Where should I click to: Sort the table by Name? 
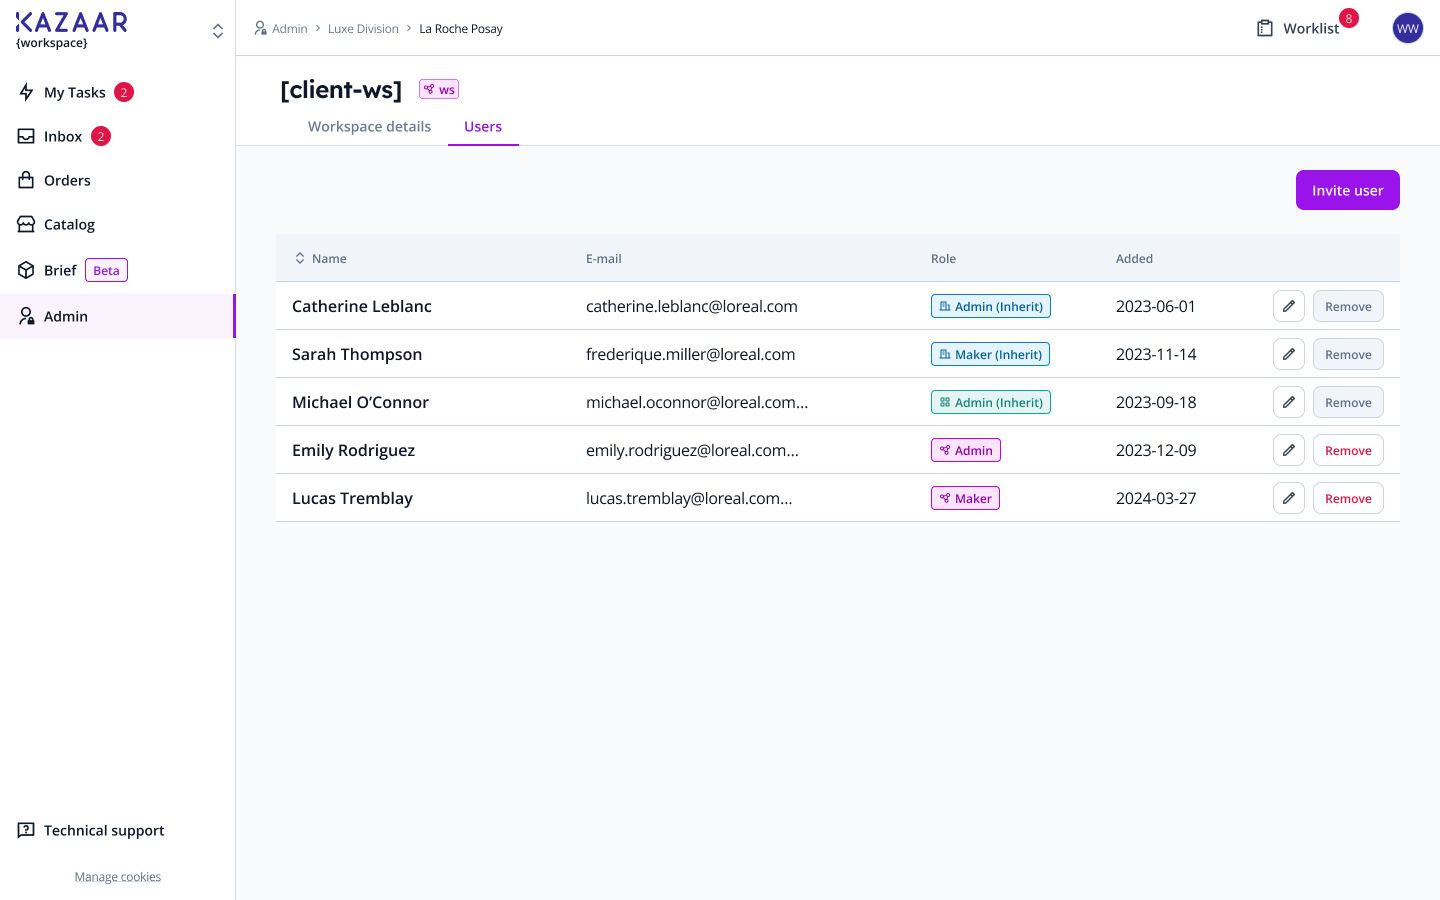click(320, 258)
